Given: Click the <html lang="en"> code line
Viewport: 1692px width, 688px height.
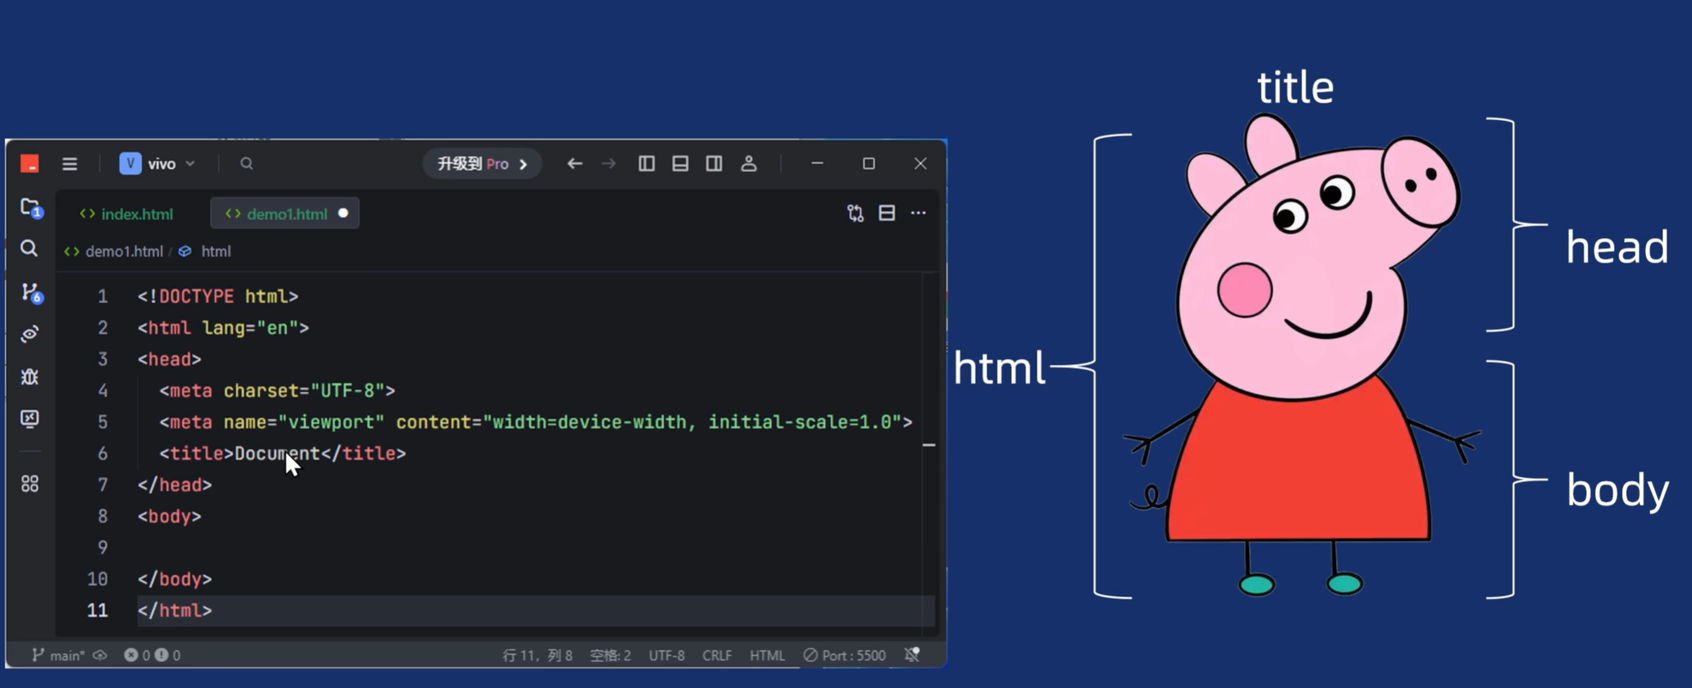Looking at the screenshot, I should pyautogui.click(x=223, y=328).
